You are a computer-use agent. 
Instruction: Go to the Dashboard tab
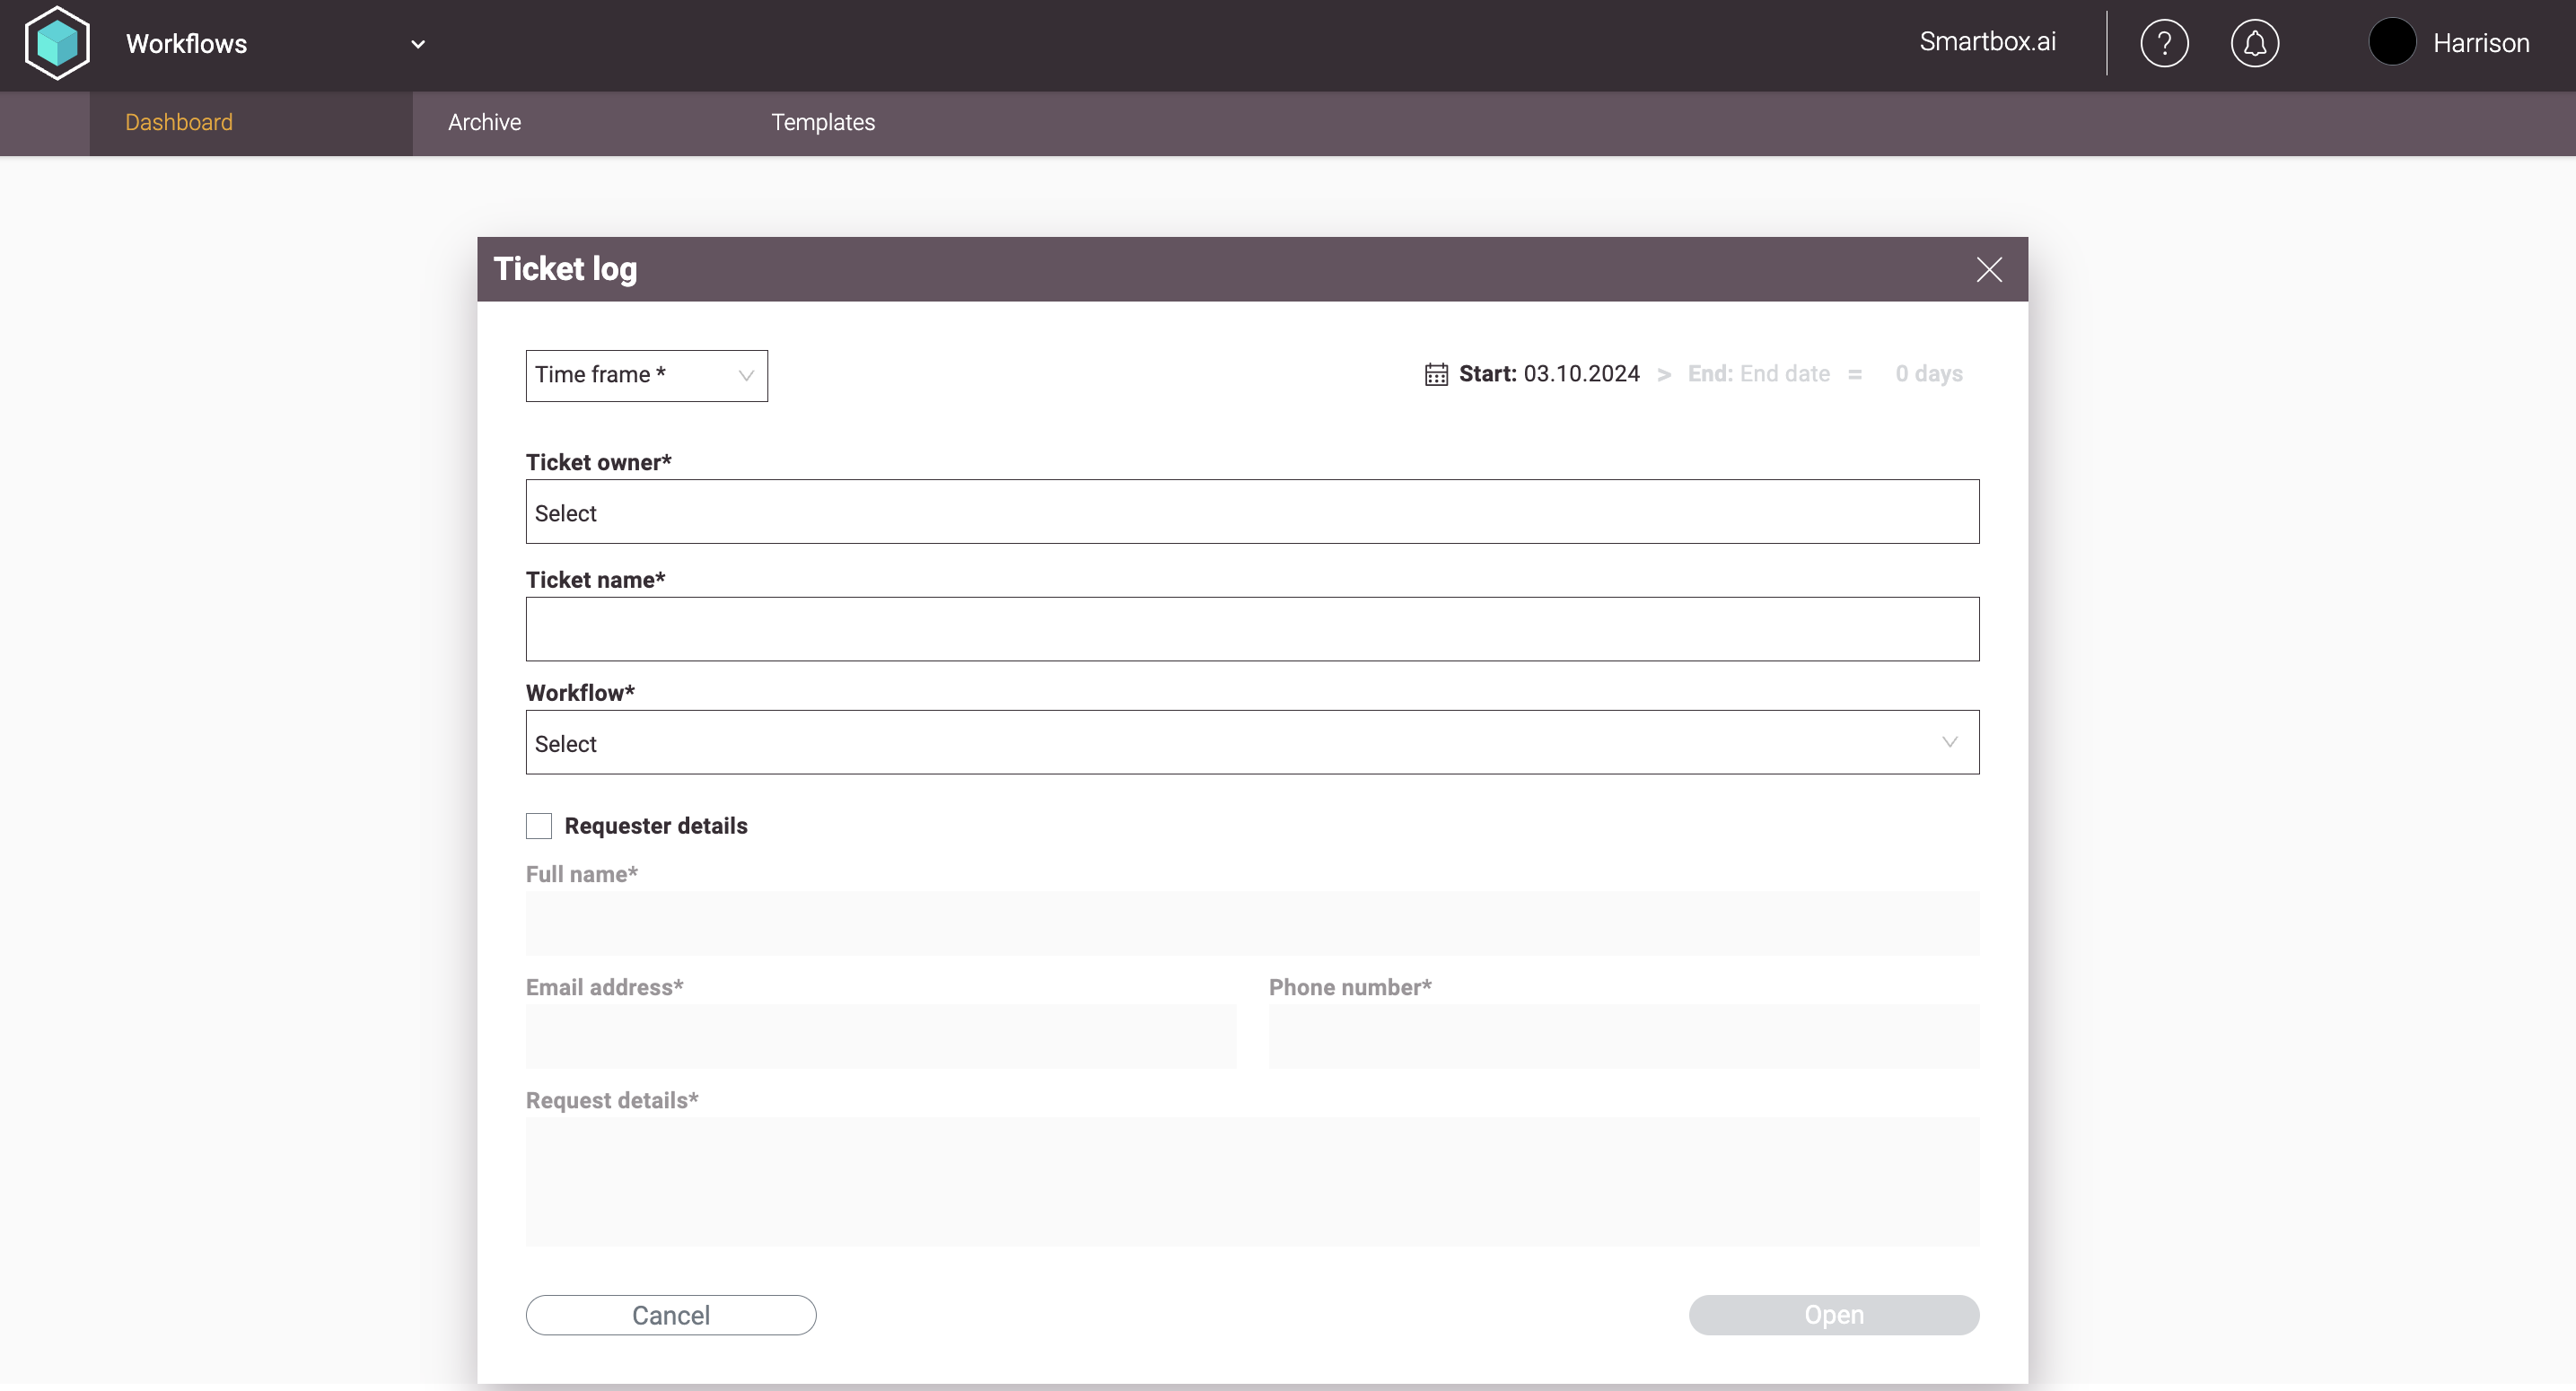[179, 122]
